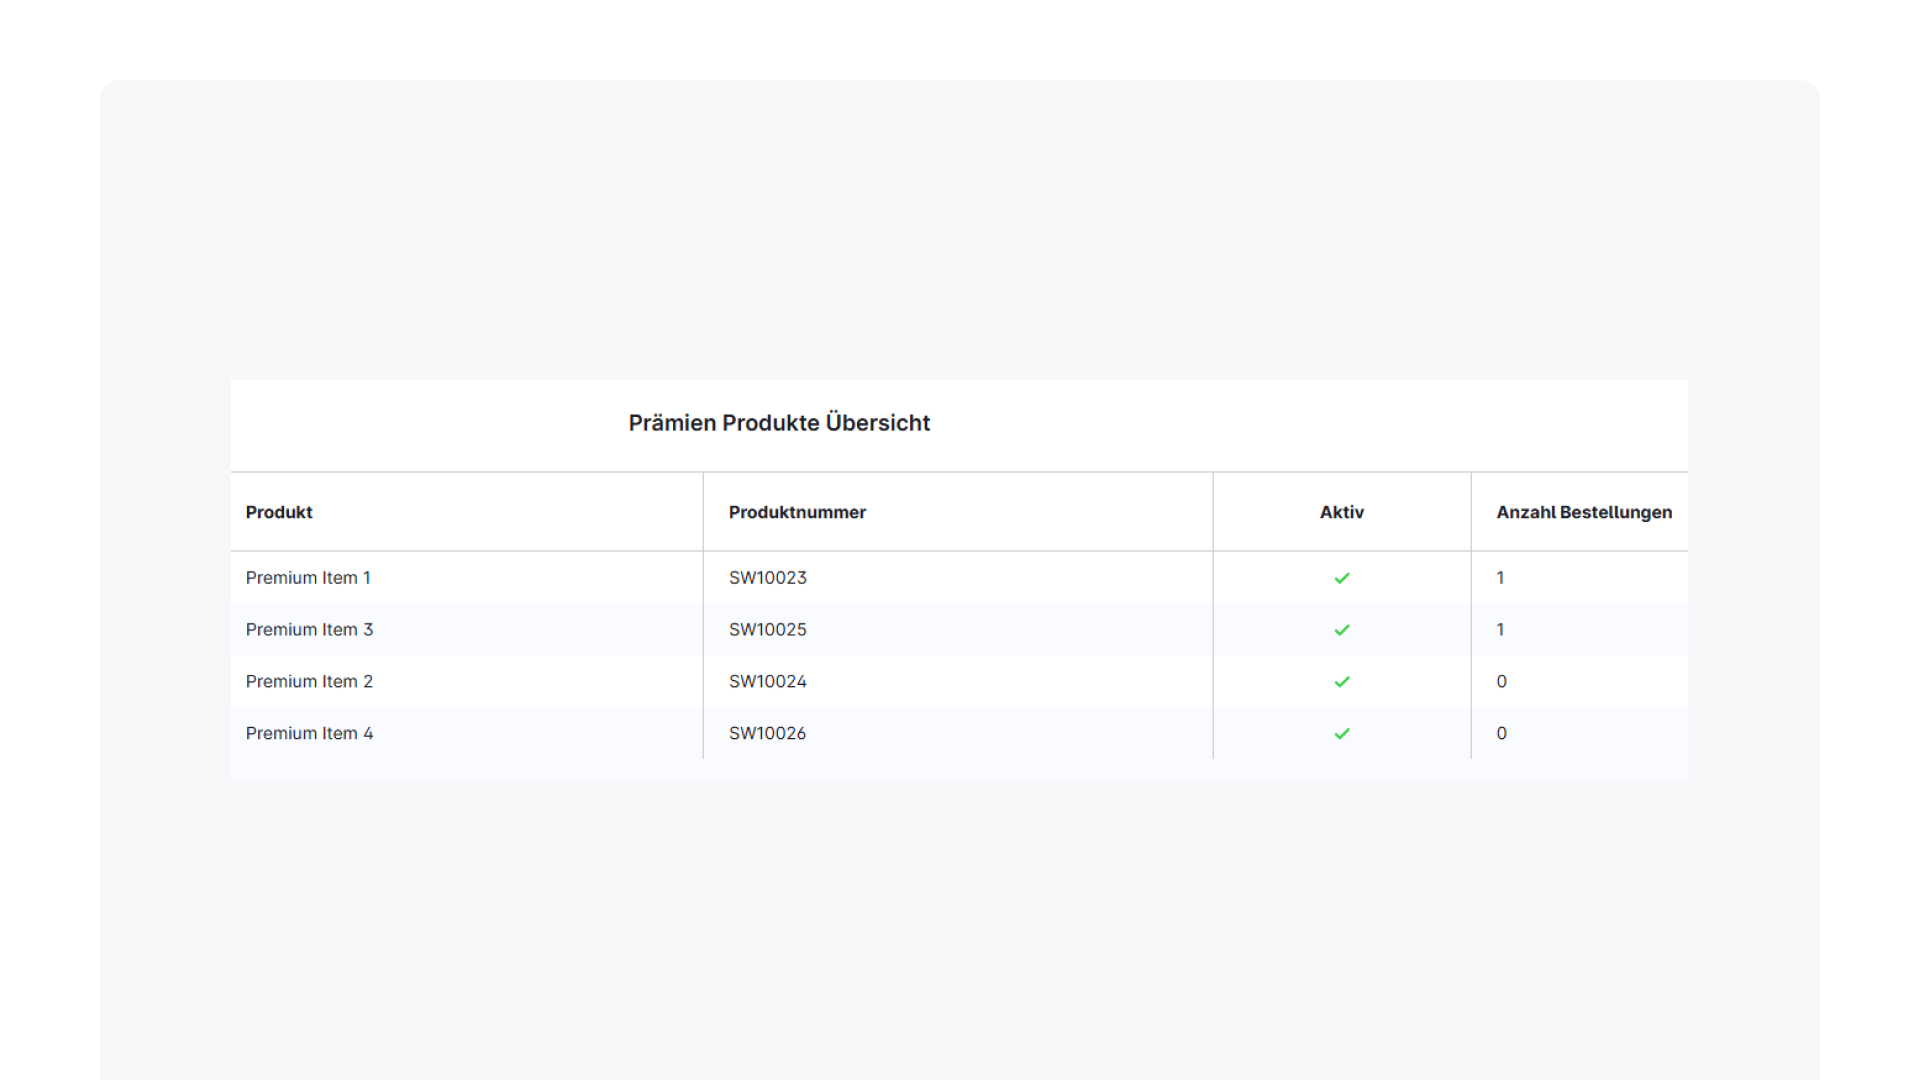Click the green checkmark for Premium Item 3
Viewport: 1920px width, 1080px height.
click(1342, 630)
